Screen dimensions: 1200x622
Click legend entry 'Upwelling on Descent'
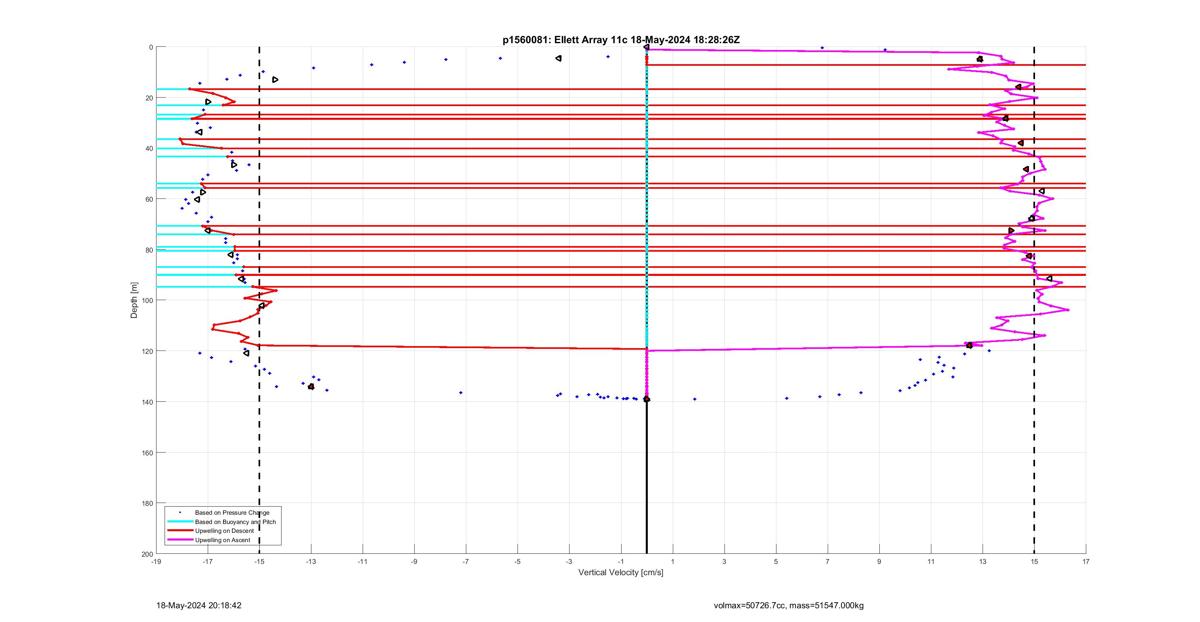(224, 531)
